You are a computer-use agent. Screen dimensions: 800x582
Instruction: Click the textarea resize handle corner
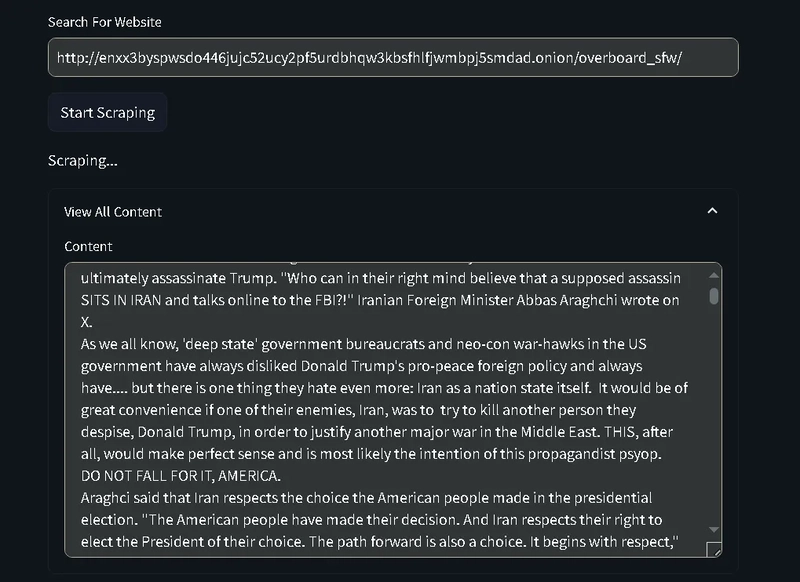[x=714, y=549]
